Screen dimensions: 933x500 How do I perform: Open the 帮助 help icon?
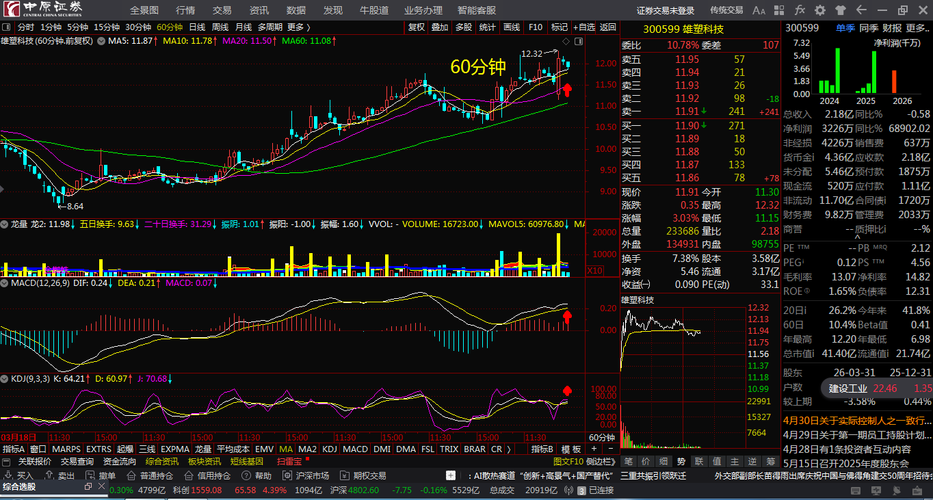tap(245, 476)
